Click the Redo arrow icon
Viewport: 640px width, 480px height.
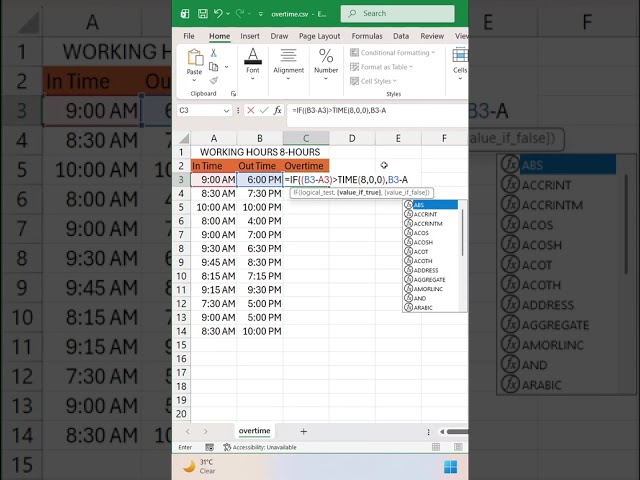[x=240, y=13]
